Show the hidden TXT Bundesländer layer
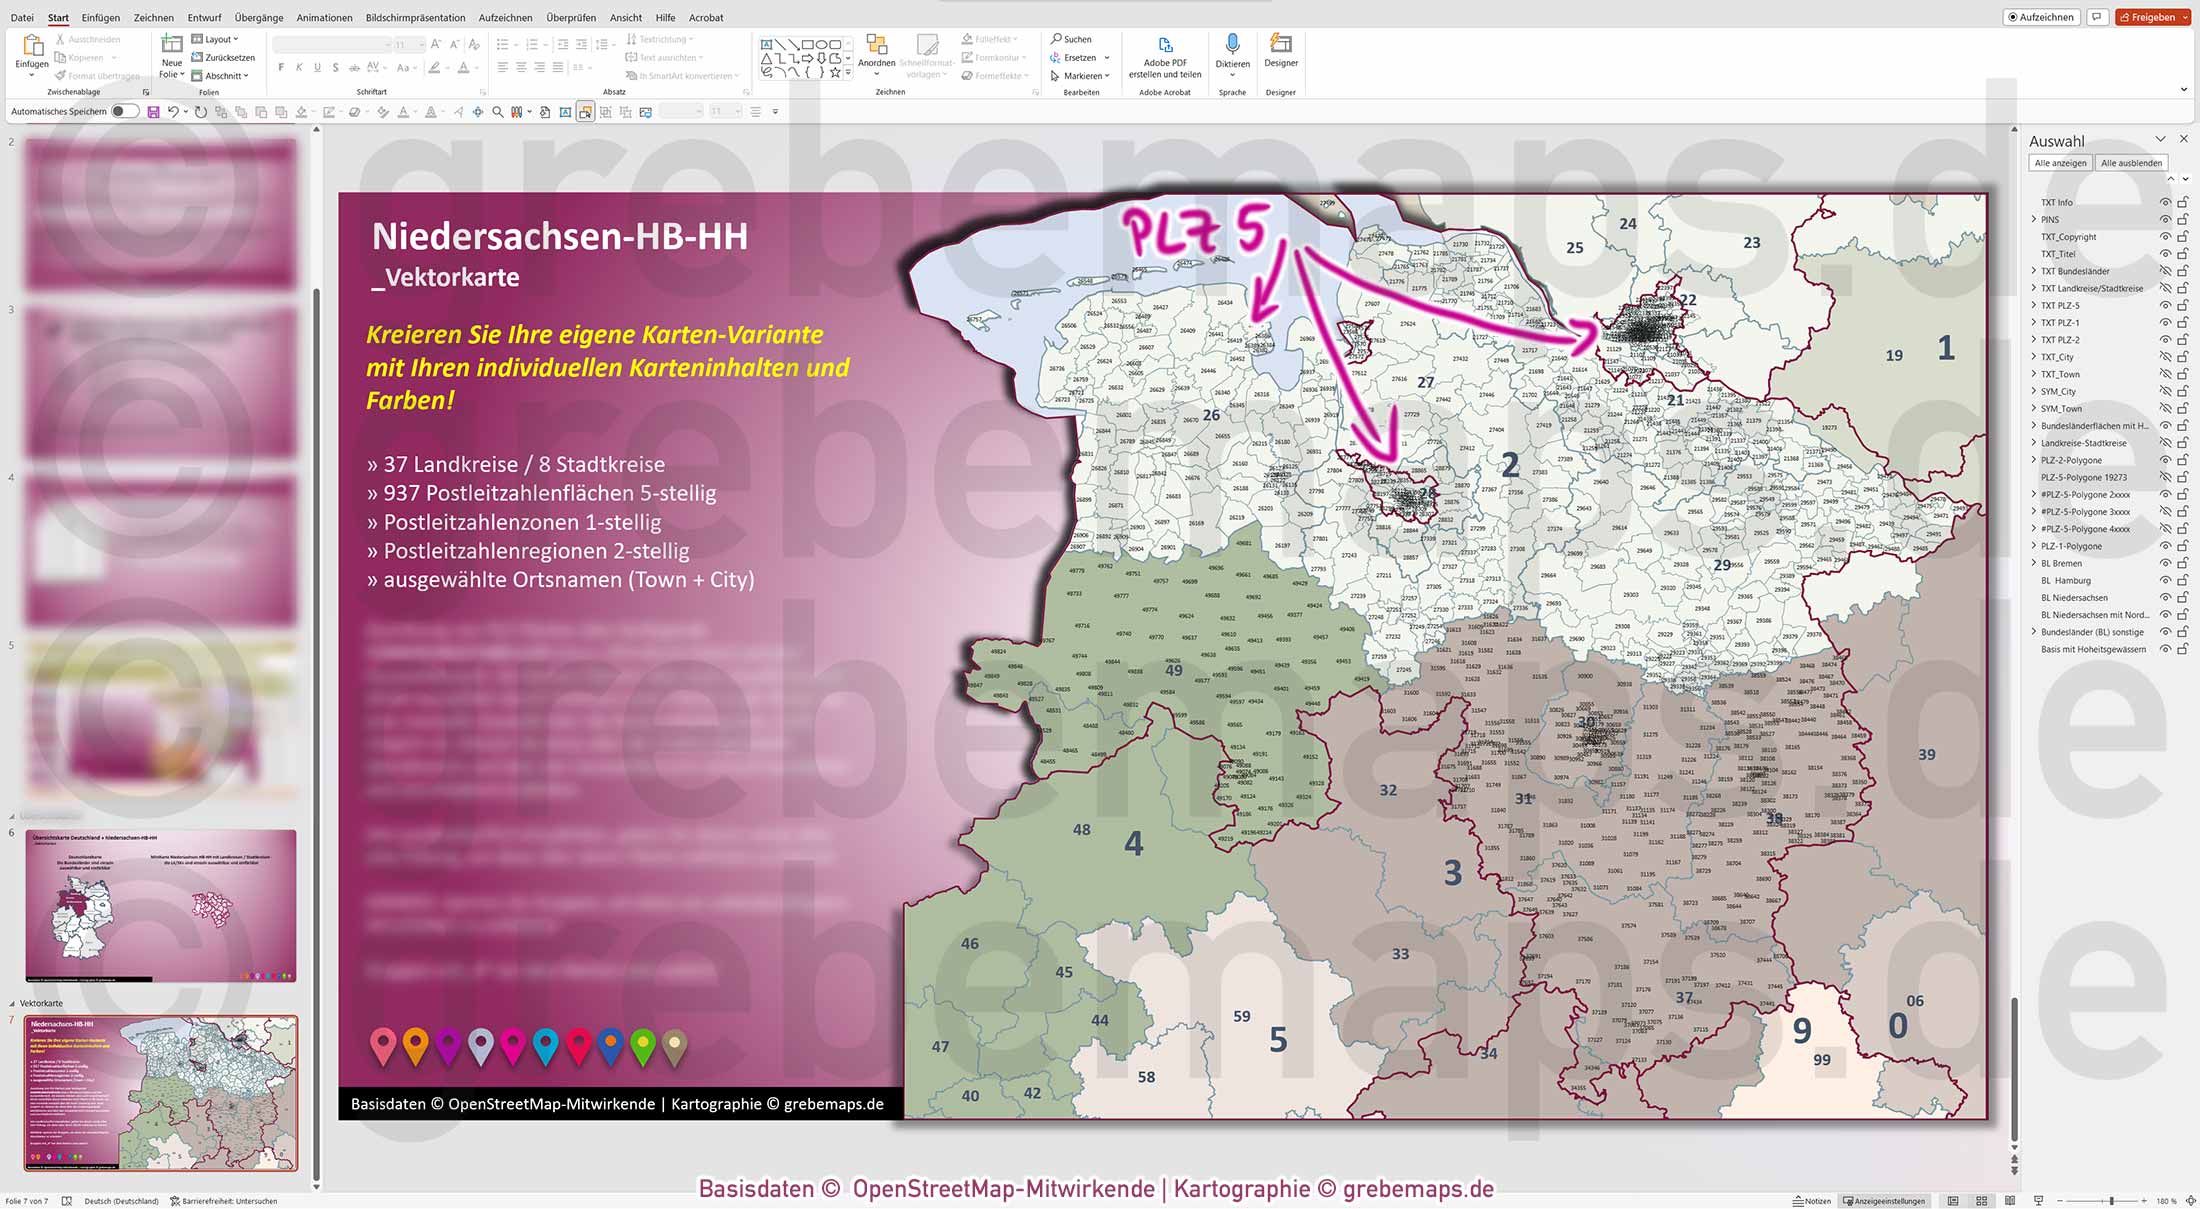The image size is (2200, 1209). point(2165,271)
